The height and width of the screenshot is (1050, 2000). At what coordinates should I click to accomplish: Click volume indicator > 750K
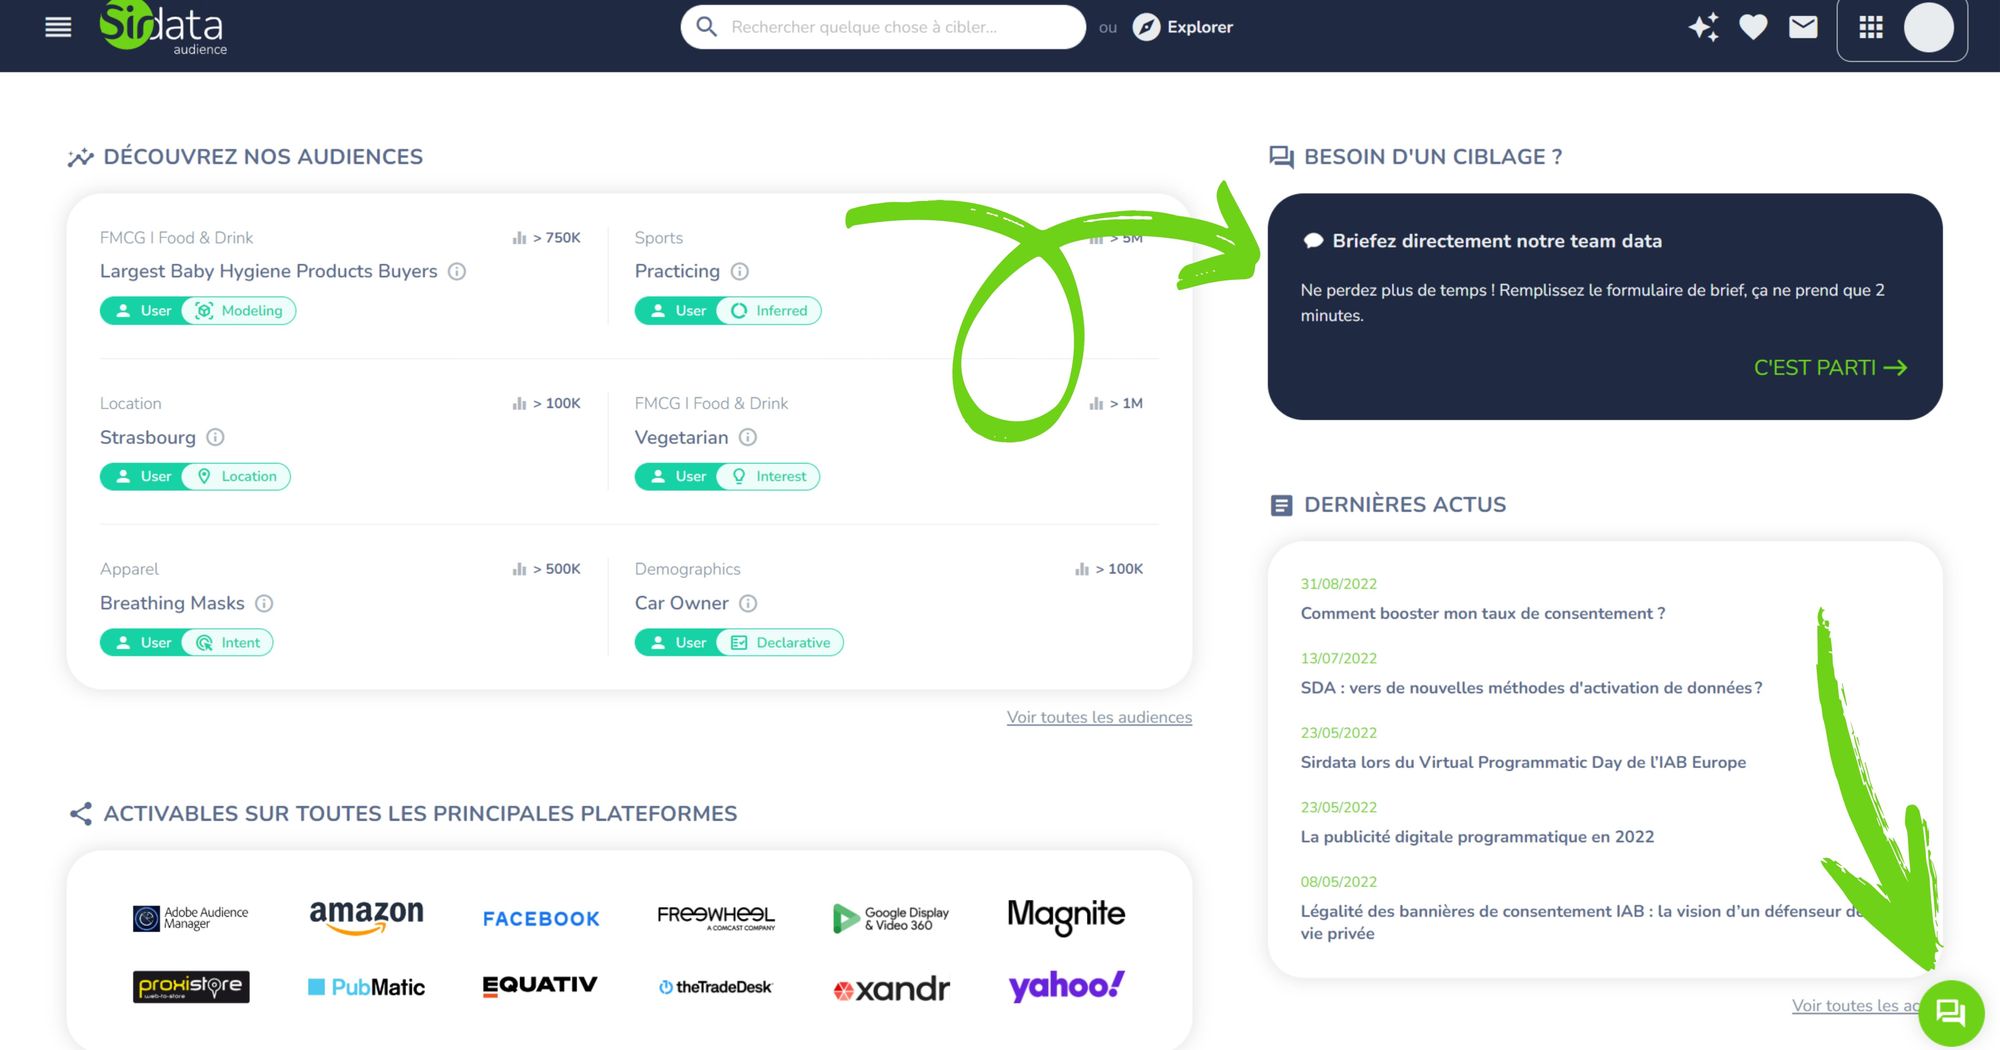tap(546, 238)
